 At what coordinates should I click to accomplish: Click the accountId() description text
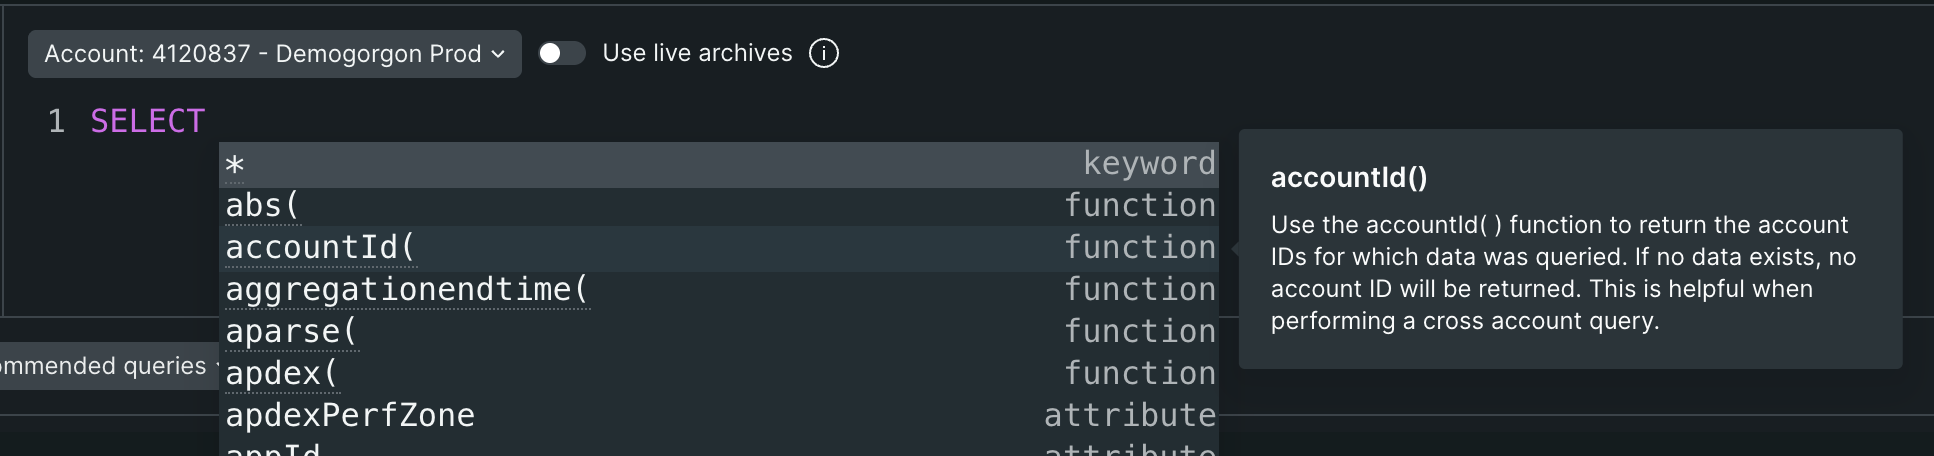click(1563, 273)
